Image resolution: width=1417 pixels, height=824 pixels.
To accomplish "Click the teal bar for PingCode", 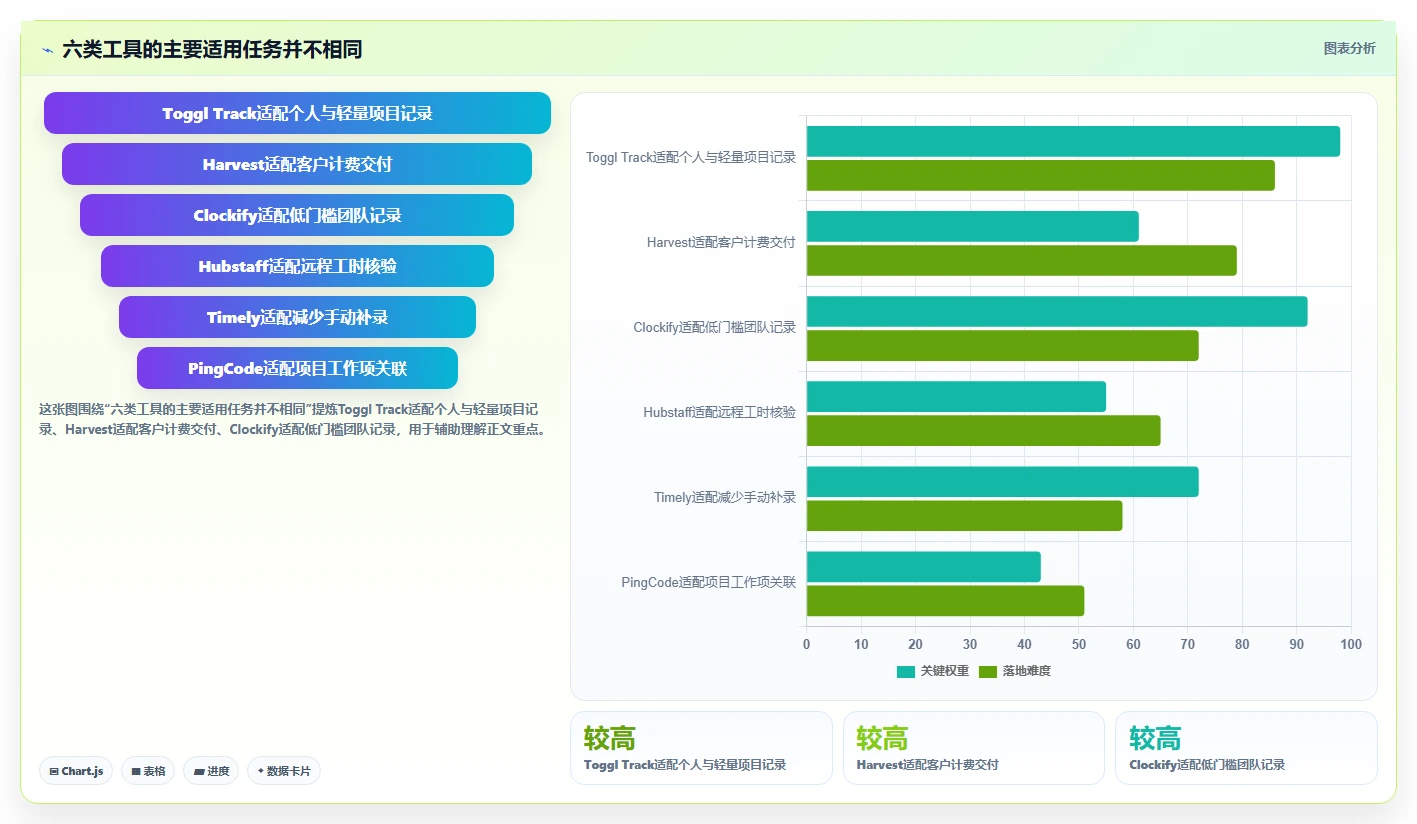I will 924,566.
